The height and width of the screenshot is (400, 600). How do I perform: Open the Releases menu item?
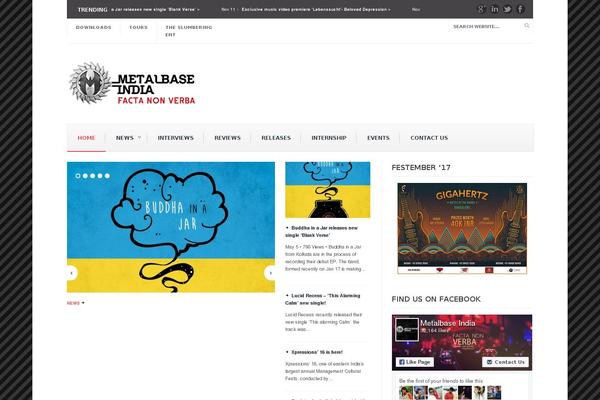276,138
